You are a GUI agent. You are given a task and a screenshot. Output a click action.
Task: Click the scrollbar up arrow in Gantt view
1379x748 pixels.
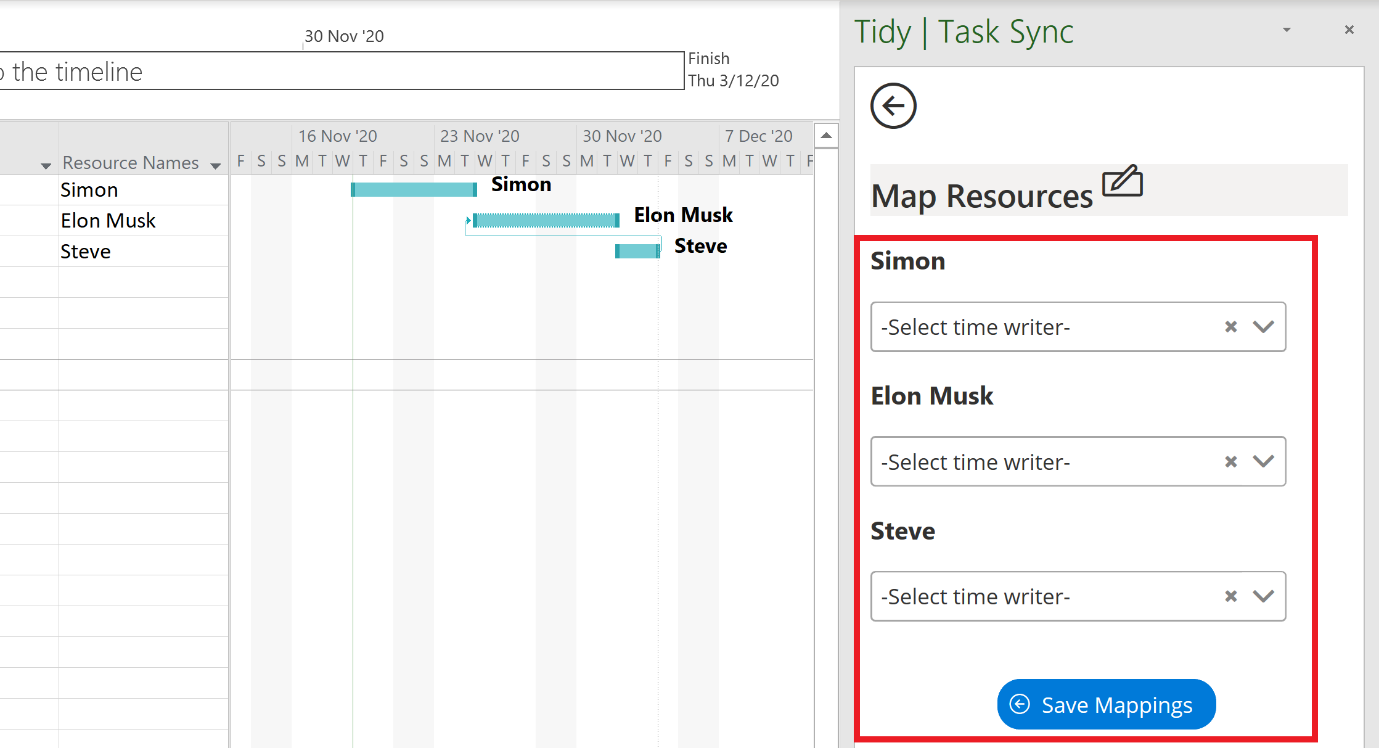pos(826,134)
